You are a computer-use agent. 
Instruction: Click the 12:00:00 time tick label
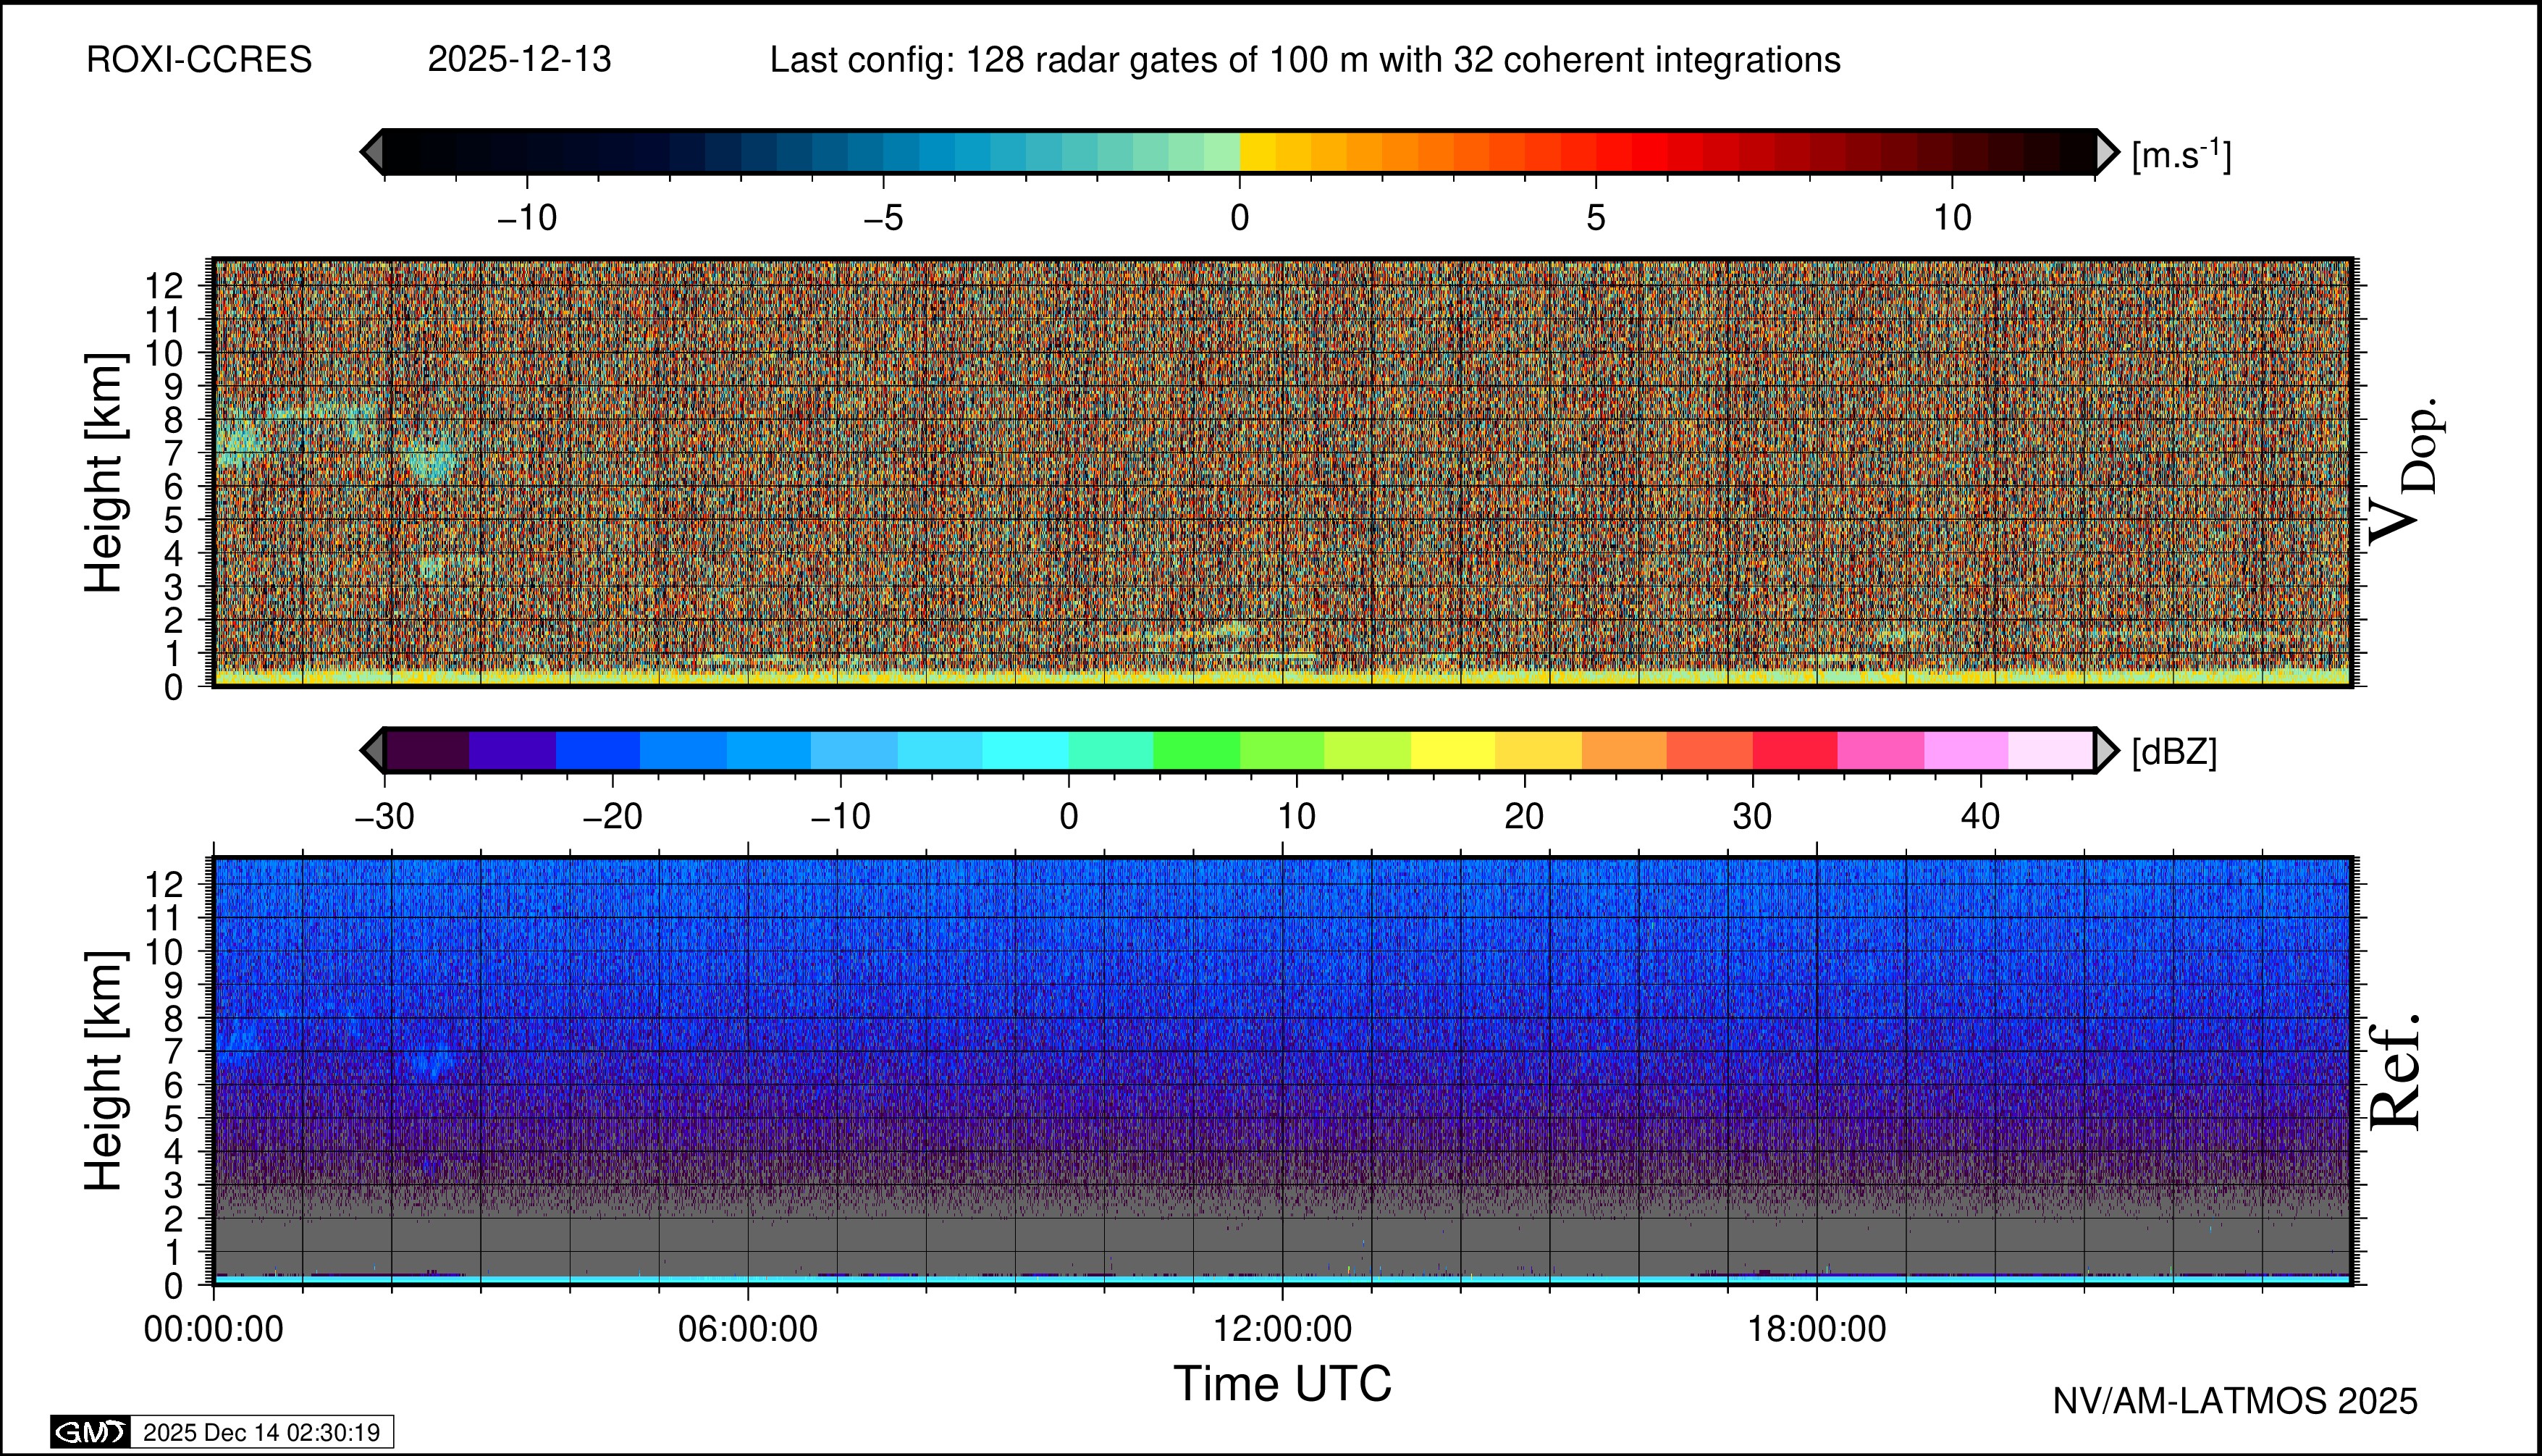[x=1282, y=1329]
